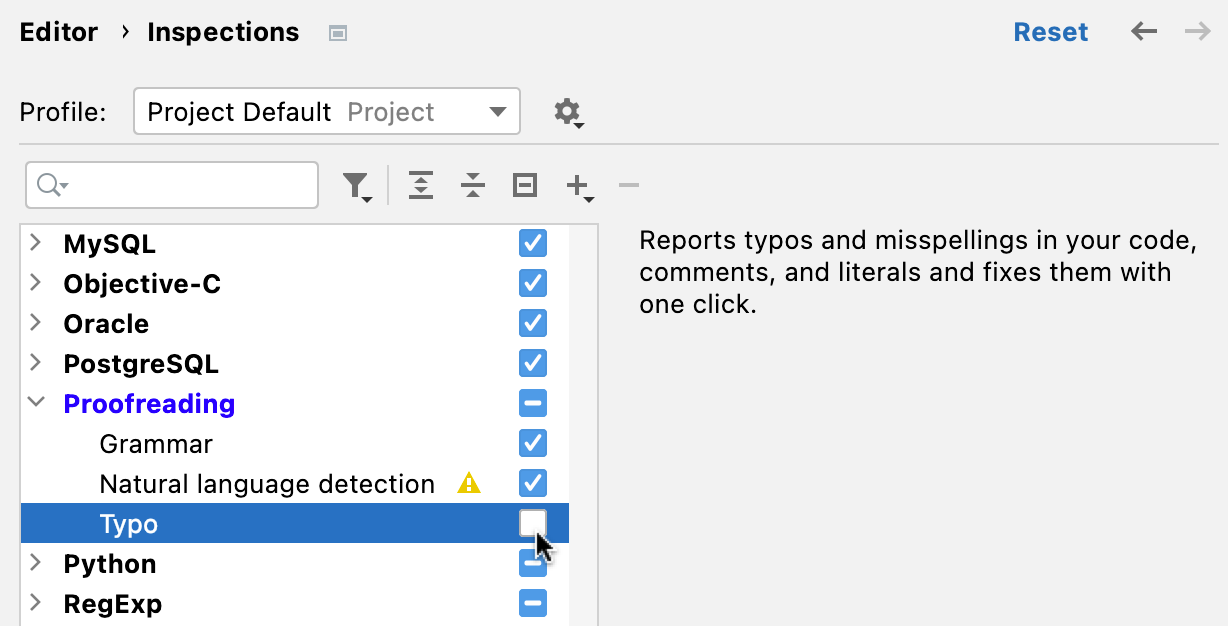Click the Collapse All icon
The image size is (1228, 626).
(472, 185)
